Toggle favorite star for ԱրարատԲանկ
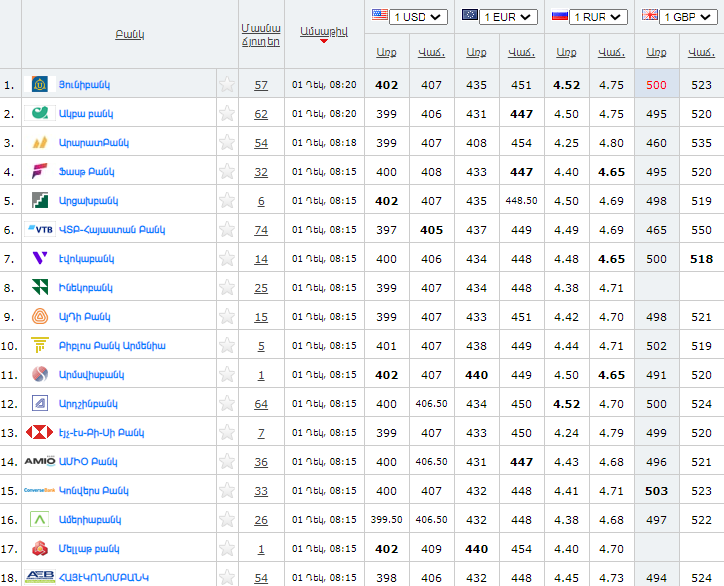The image size is (724, 586). click(227, 142)
